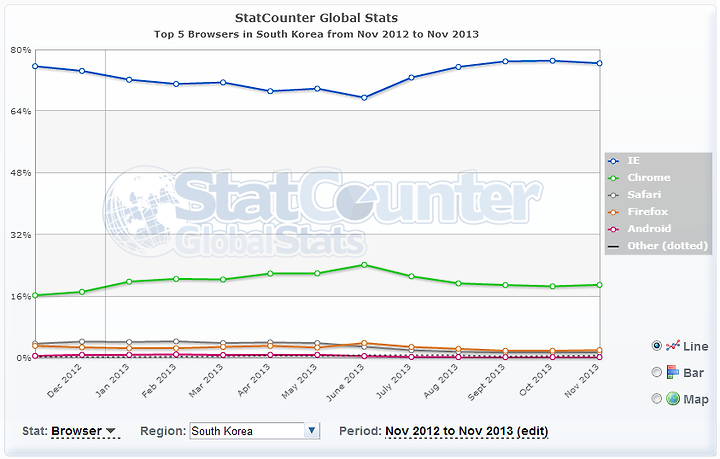Click the 'Mar 2013' axis label

click(x=206, y=381)
